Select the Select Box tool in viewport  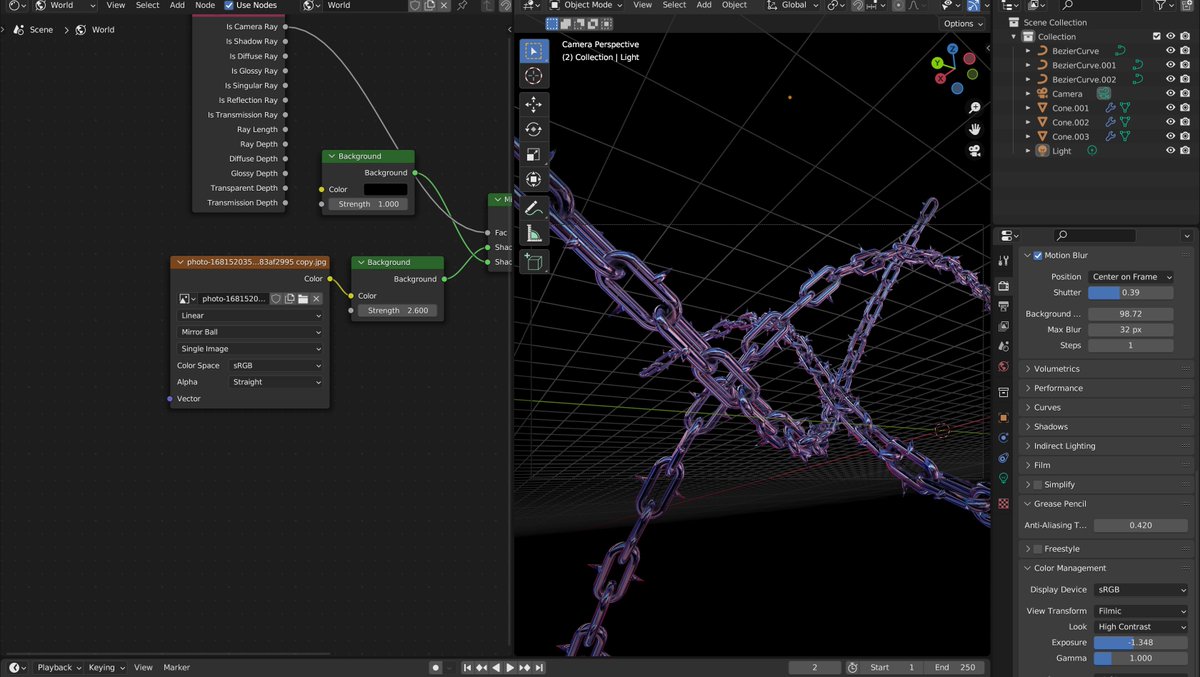point(533,51)
